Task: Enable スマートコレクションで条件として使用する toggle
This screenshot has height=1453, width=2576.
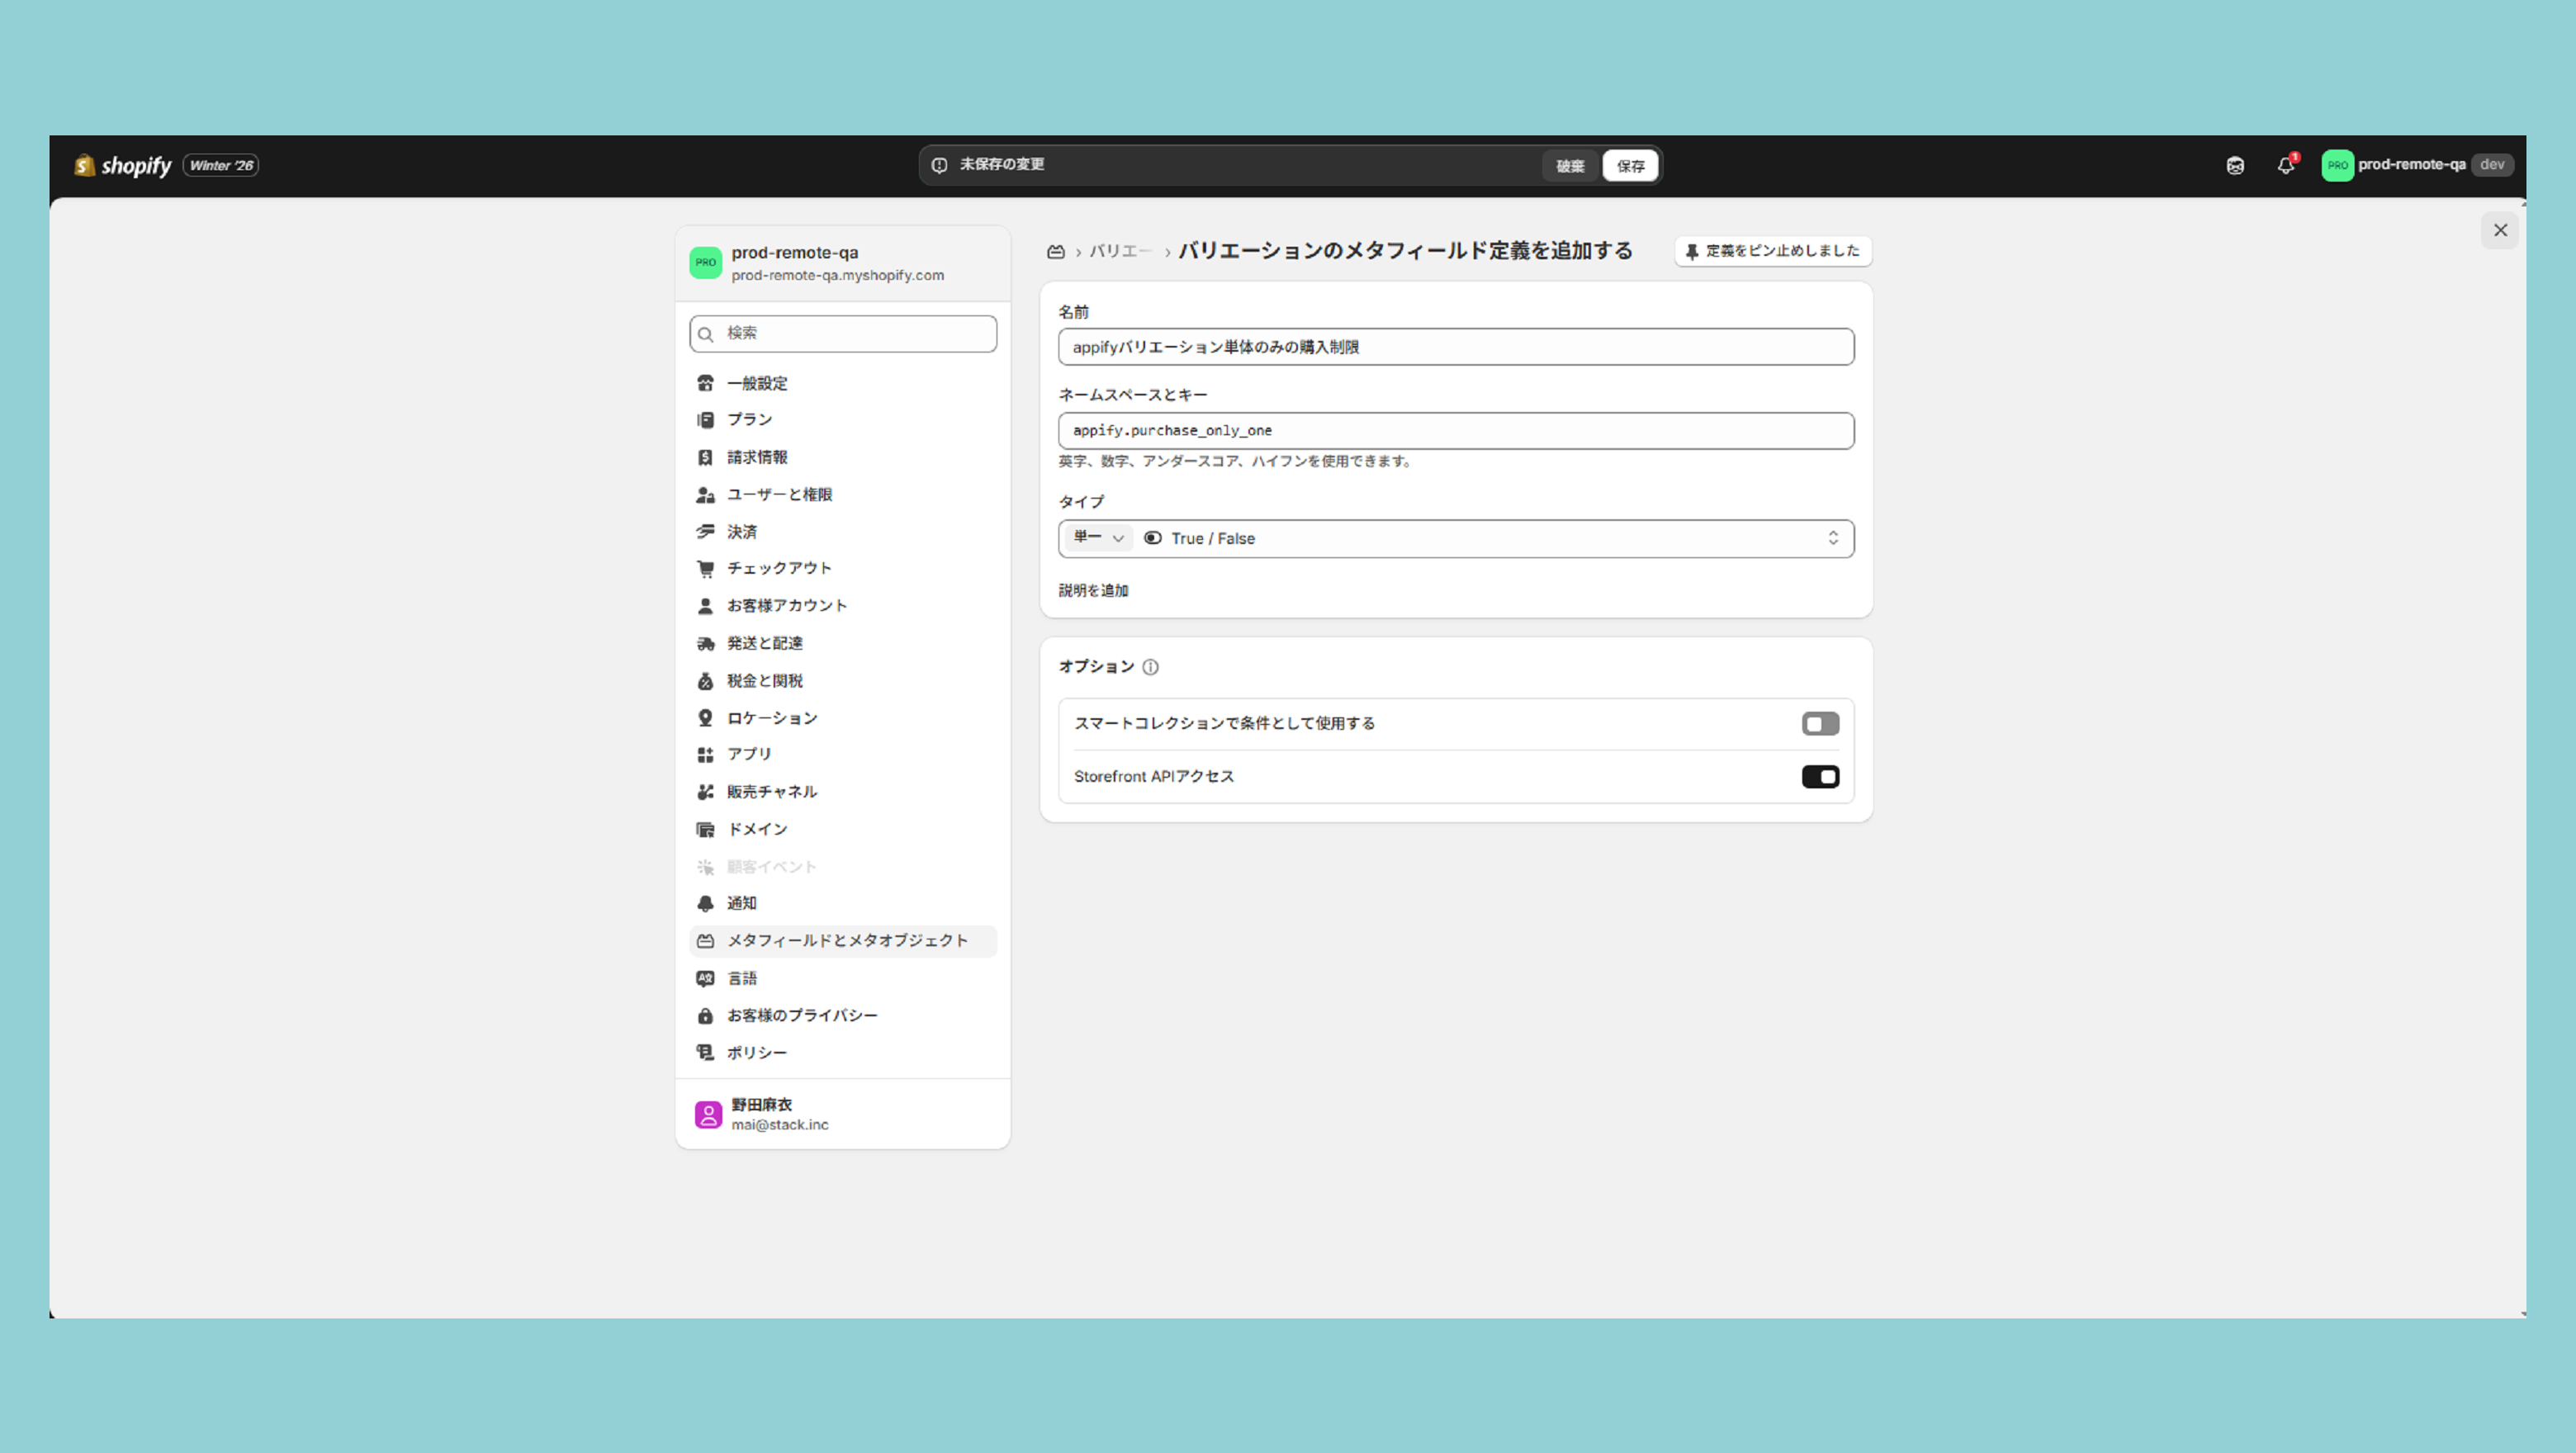Action: tap(1820, 724)
